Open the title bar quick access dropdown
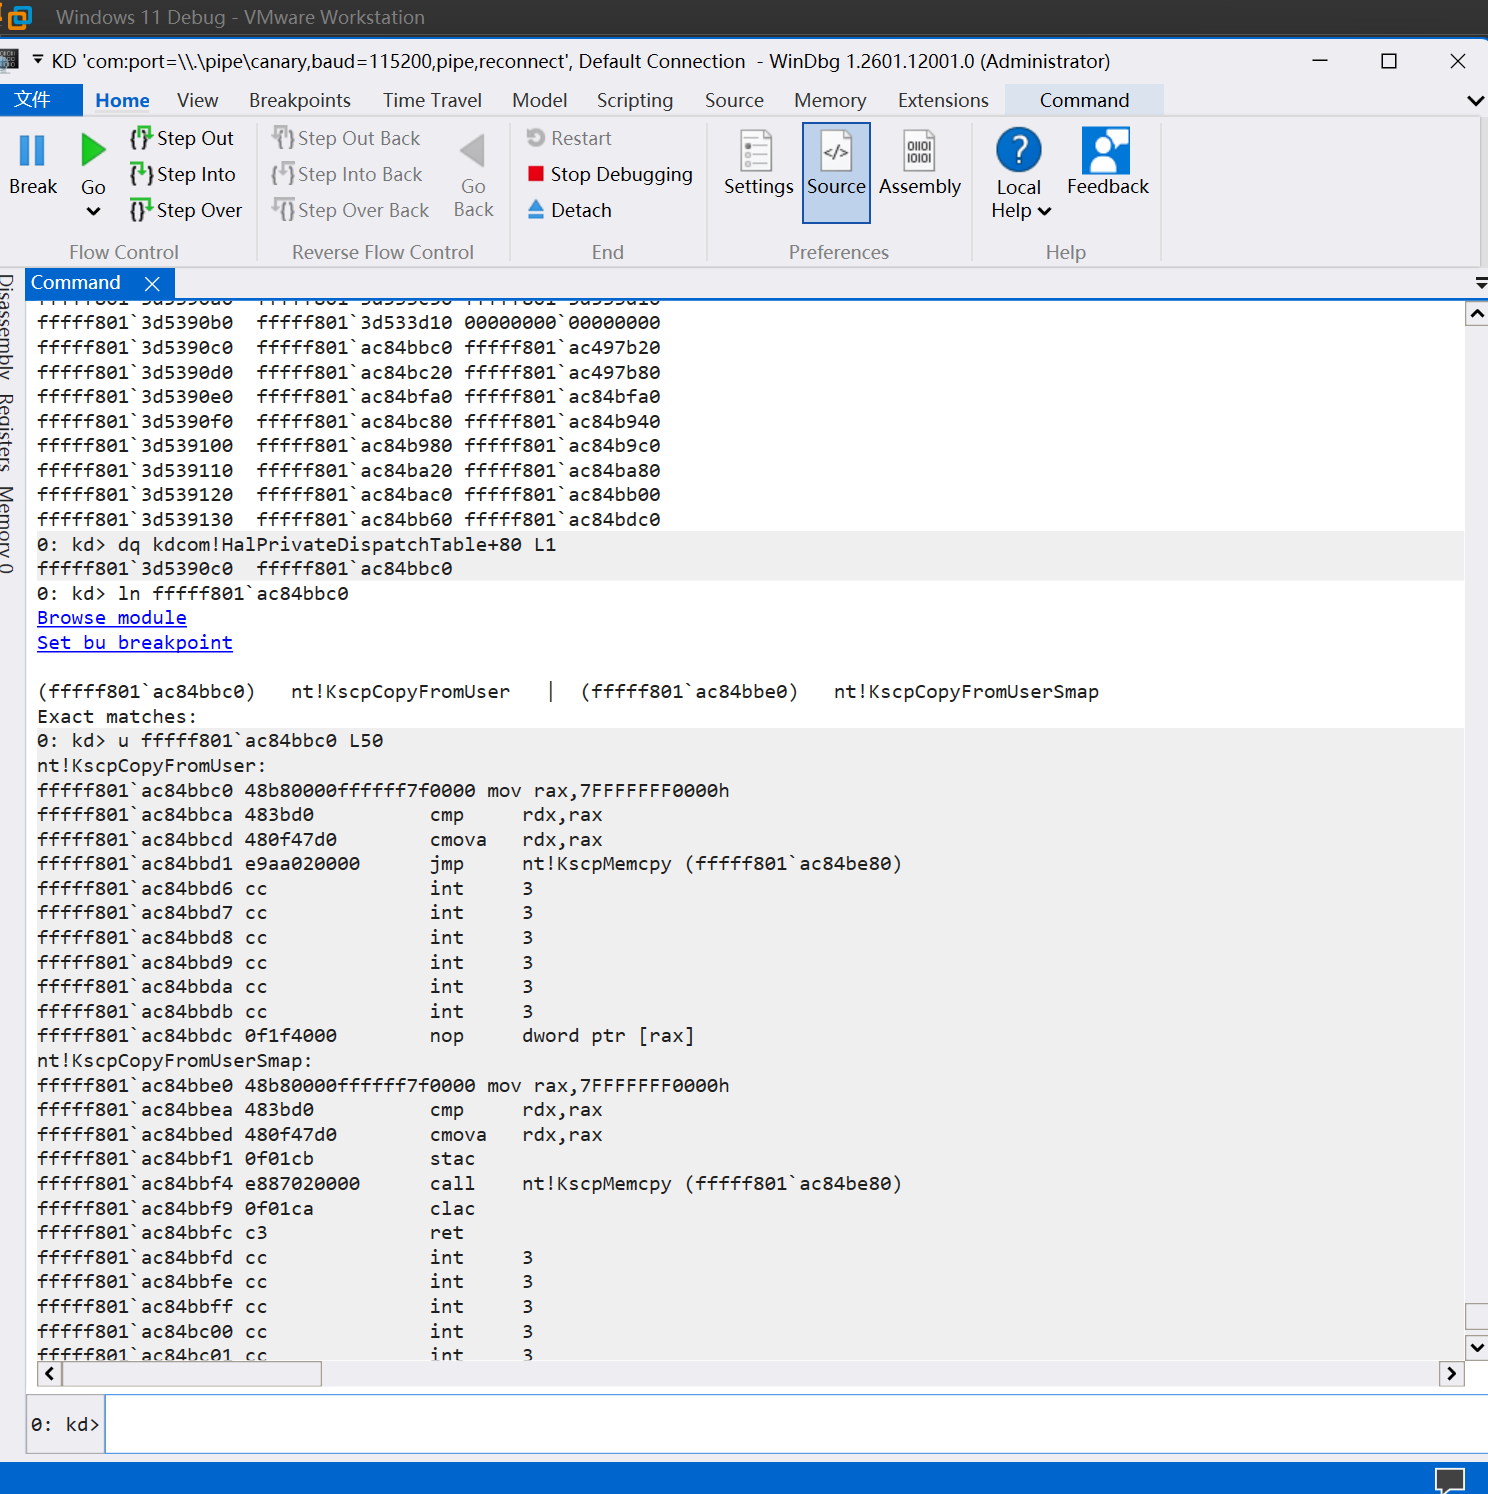 pos(38,60)
